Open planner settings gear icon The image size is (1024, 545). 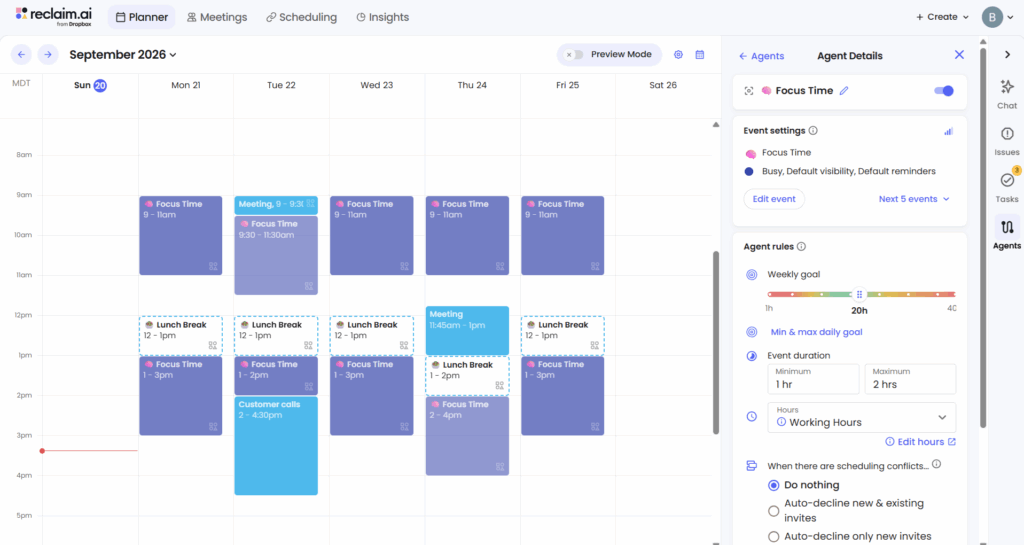pos(679,55)
